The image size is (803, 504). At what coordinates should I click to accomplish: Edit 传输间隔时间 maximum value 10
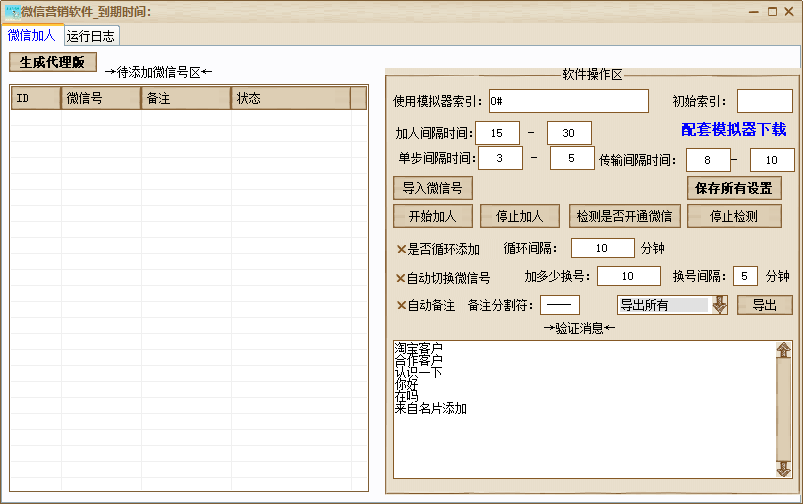coord(772,160)
